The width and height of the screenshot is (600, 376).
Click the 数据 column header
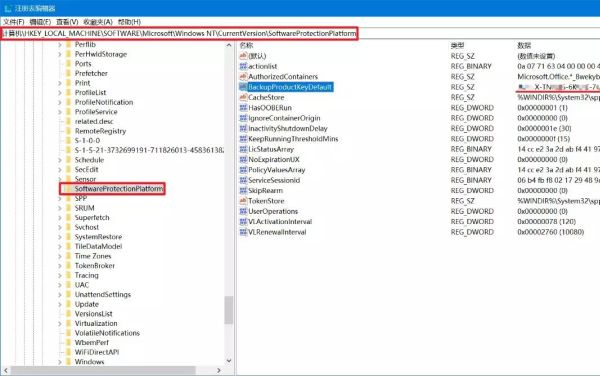(x=524, y=46)
